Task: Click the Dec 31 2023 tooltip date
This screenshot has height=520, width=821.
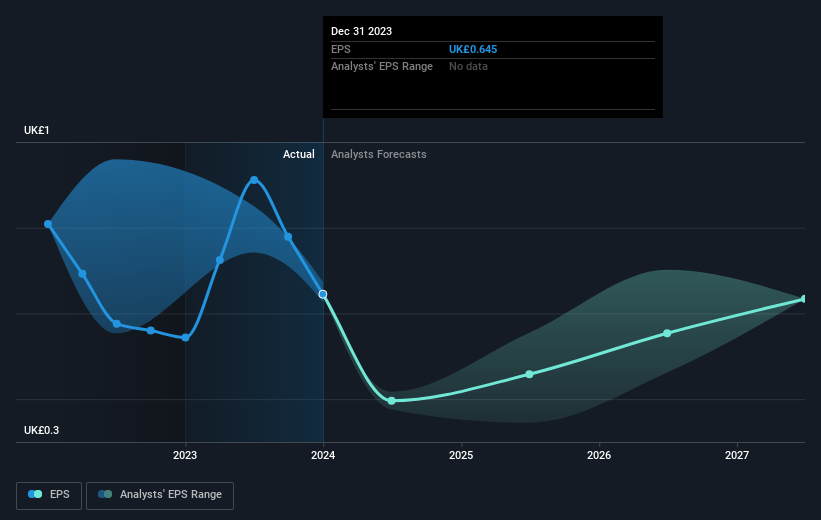Action: tap(361, 31)
